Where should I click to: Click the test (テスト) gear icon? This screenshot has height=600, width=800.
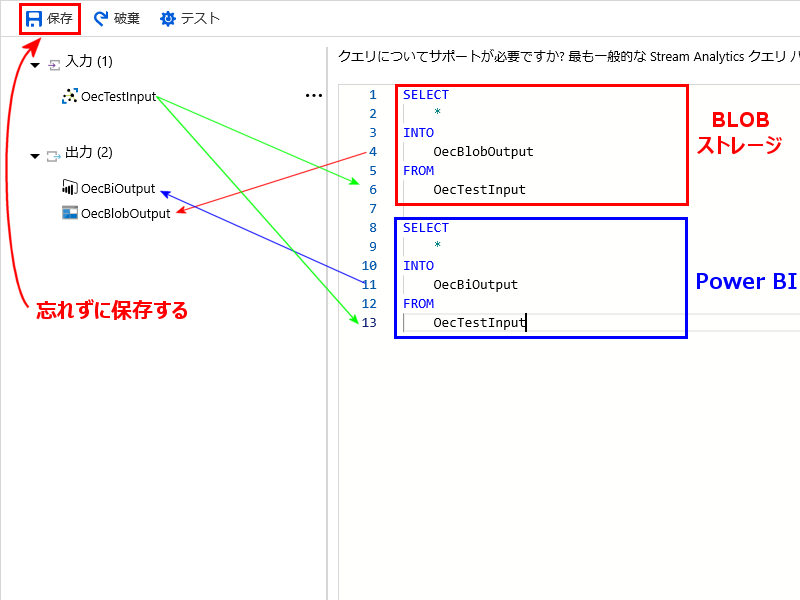point(167,19)
